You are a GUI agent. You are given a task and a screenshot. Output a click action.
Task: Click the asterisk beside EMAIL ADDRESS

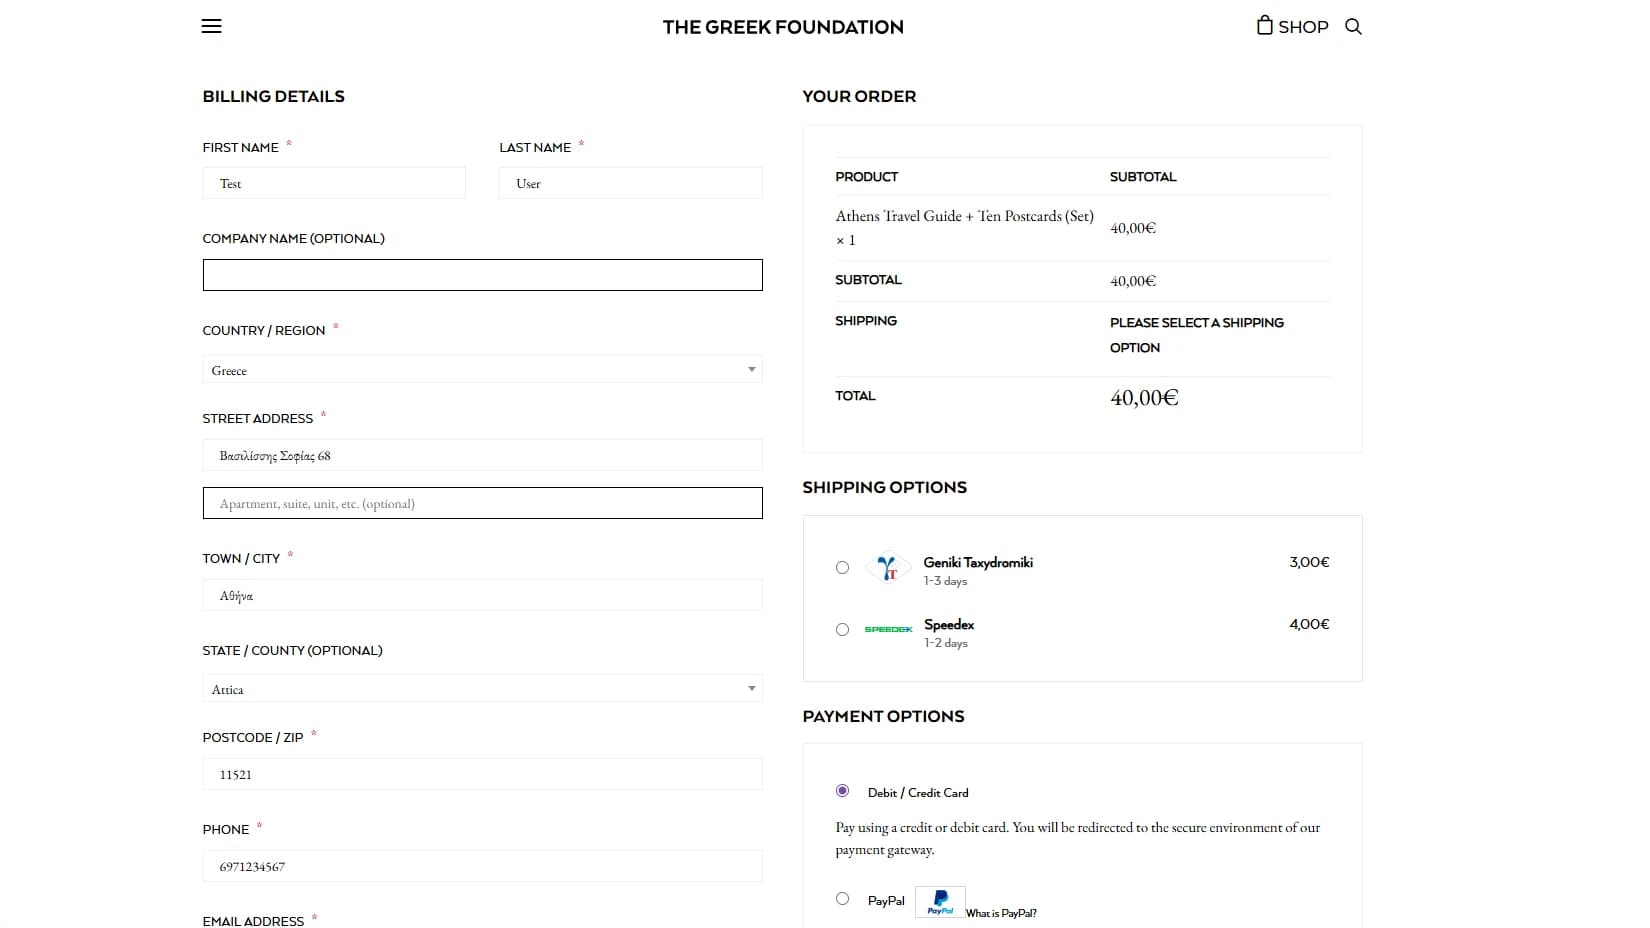(x=315, y=916)
